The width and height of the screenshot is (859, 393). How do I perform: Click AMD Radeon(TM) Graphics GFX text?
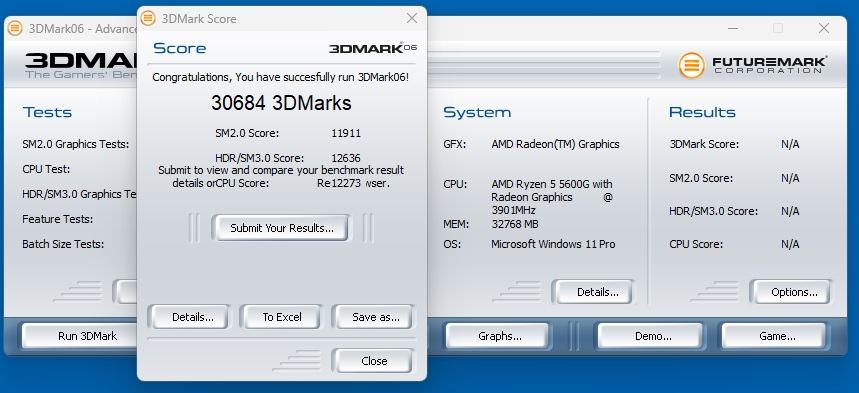(555, 144)
